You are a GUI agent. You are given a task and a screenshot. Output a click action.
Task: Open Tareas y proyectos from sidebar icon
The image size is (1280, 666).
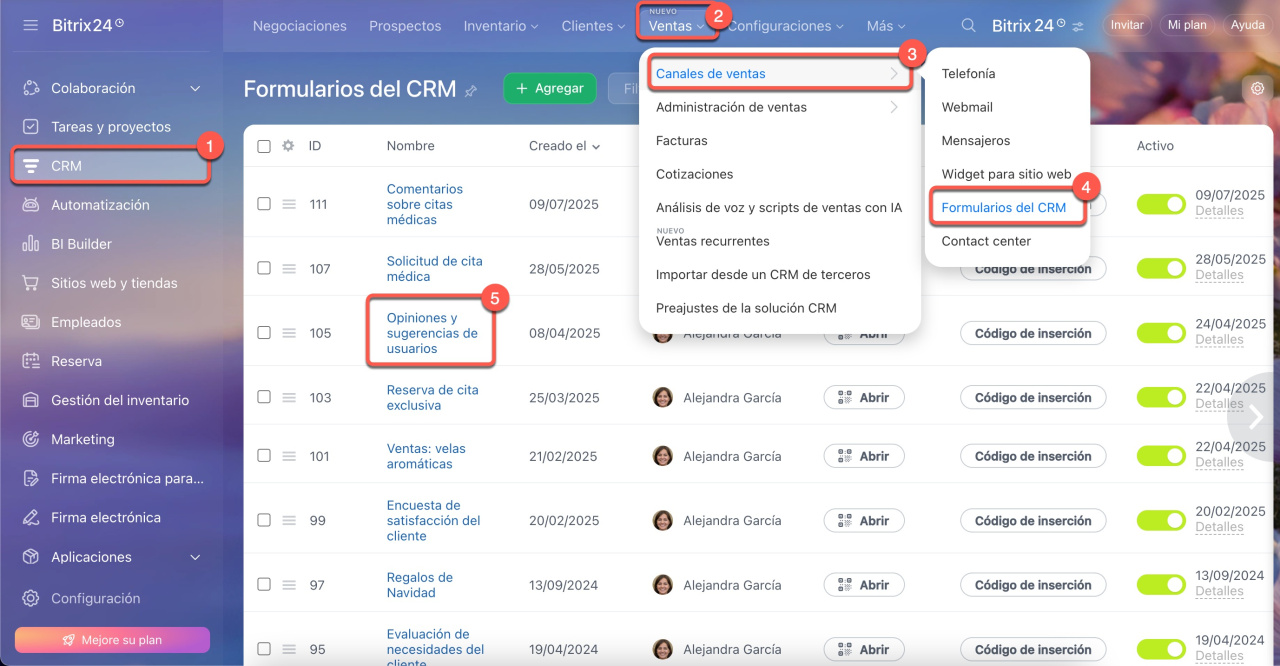click(x=31, y=127)
